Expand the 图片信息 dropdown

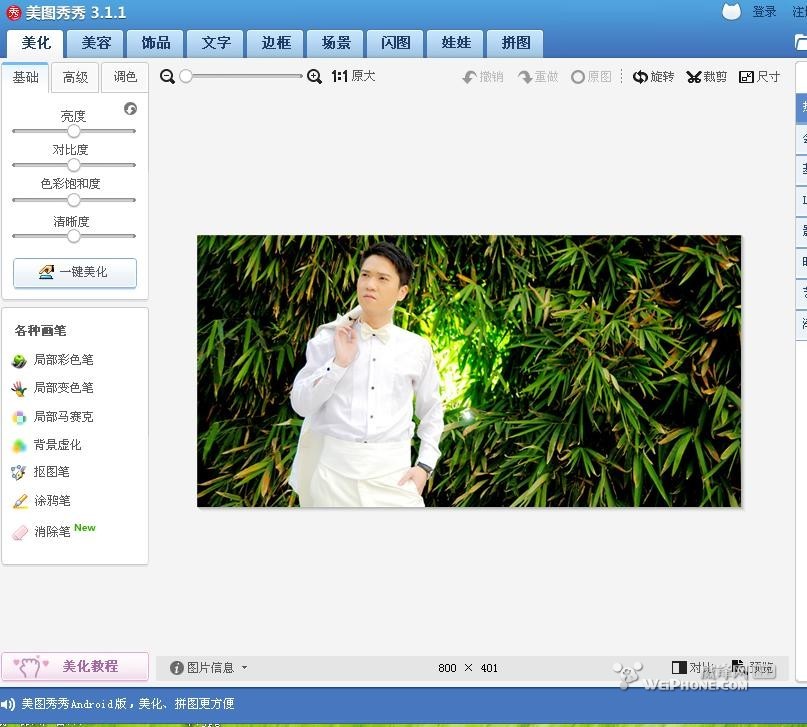tap(209, 668)
